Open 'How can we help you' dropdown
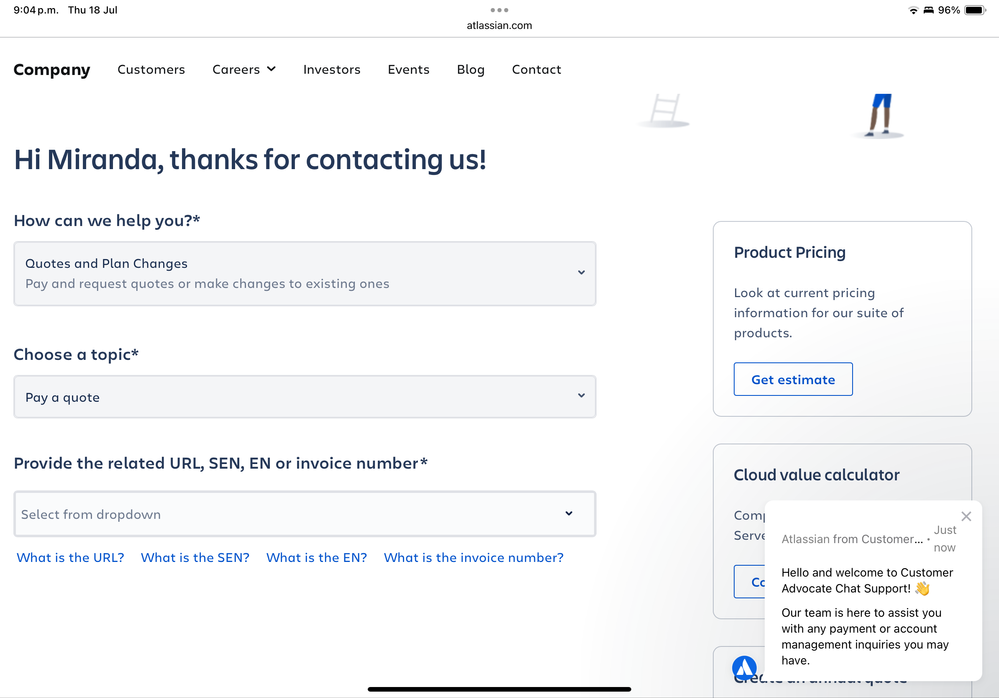This screenshot has height=698, width=999. (x=305, y=273)
